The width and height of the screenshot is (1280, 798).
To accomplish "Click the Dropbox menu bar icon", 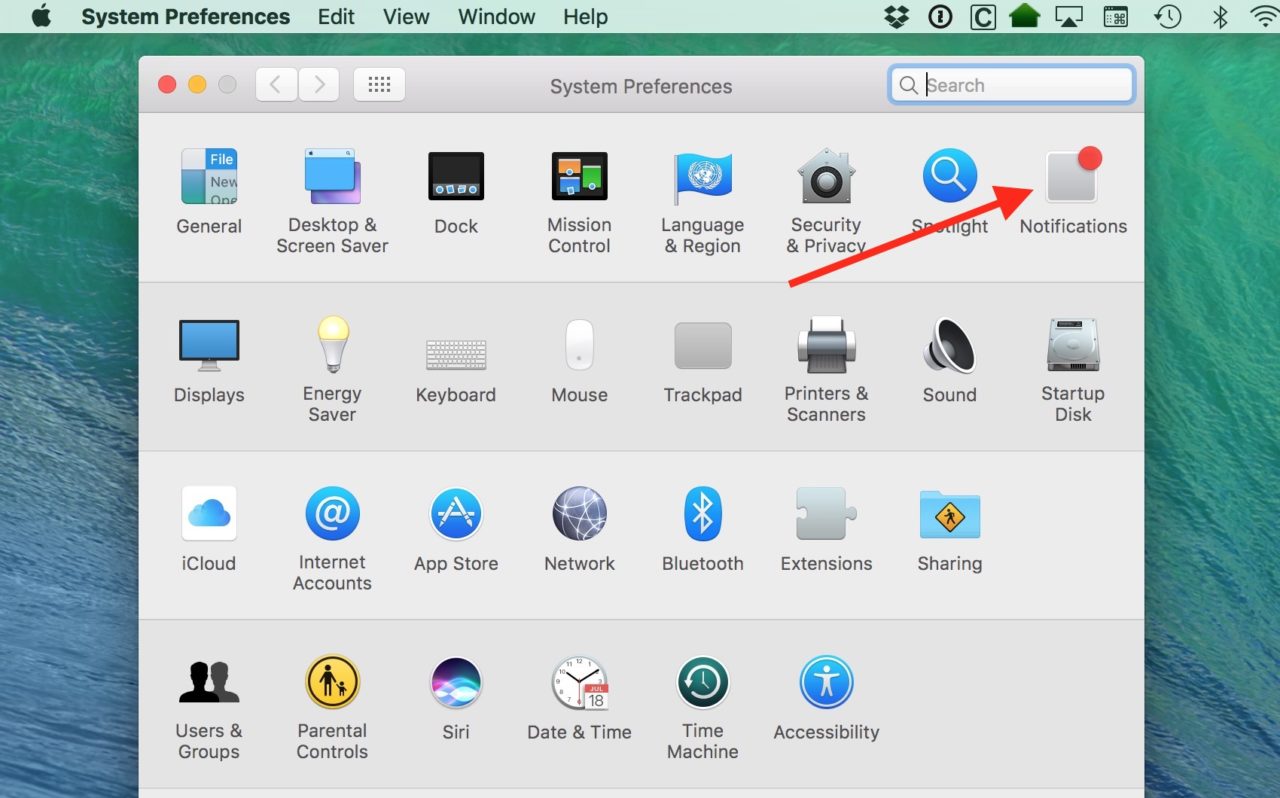I will tap(896, 16).
